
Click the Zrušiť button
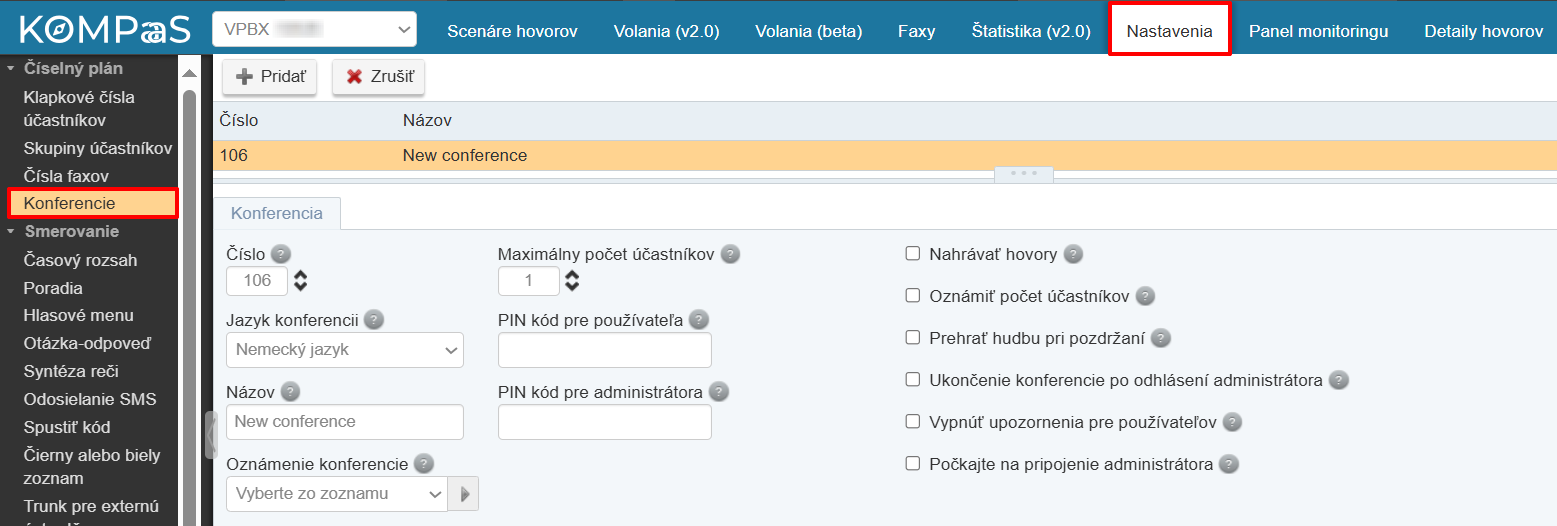click(x=379, y=77)
